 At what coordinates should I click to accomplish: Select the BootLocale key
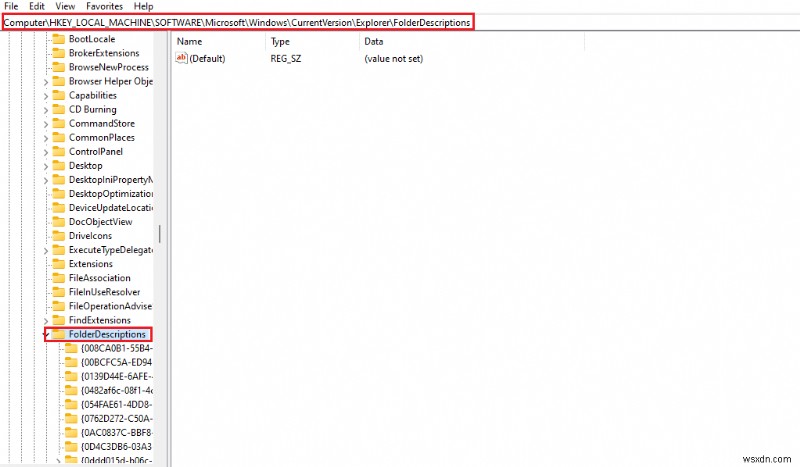point(92,39)
